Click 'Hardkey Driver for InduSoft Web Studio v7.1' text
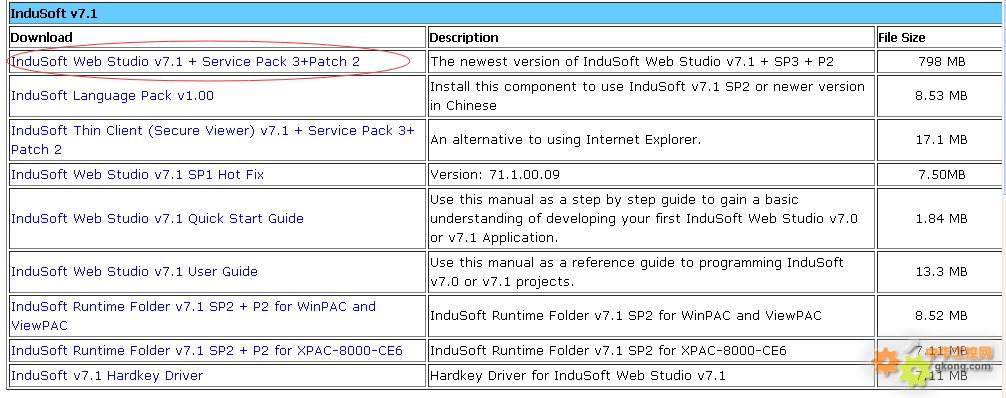 577,375
